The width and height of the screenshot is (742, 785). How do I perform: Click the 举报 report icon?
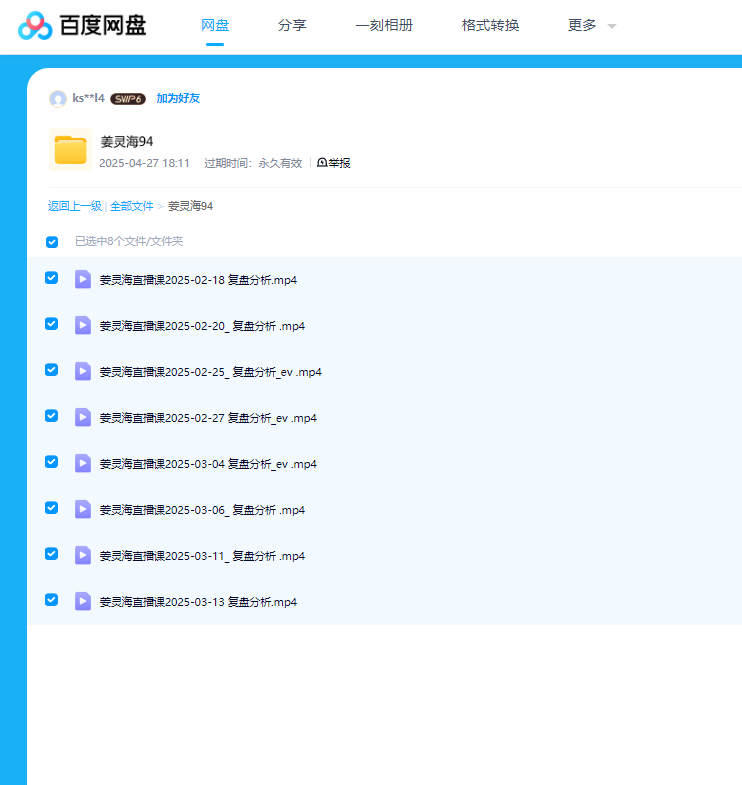point(323,163)
